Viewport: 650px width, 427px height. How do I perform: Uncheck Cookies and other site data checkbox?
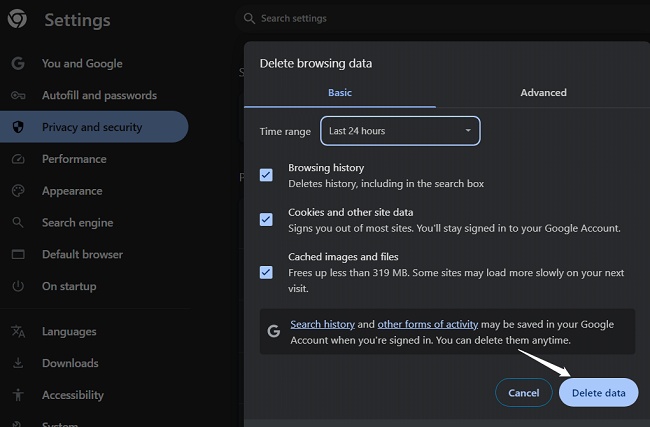coord(266,219)
